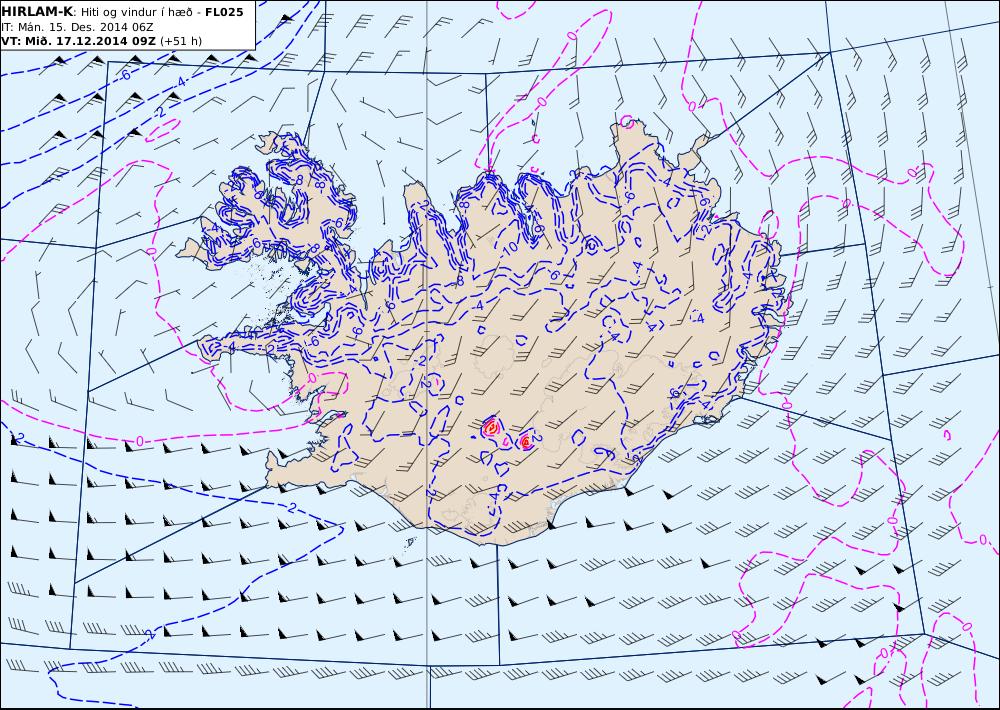This screenshot has width=1000, height=710.
Task: Click the western red warm contour spot
Action: pos(490,427)
